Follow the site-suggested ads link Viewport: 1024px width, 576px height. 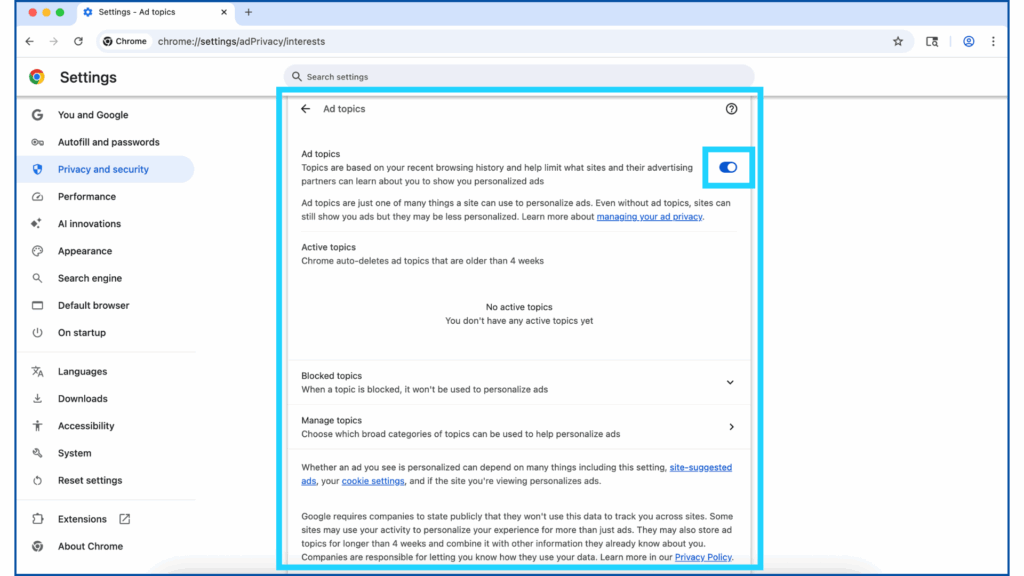[x=700, y=467]
